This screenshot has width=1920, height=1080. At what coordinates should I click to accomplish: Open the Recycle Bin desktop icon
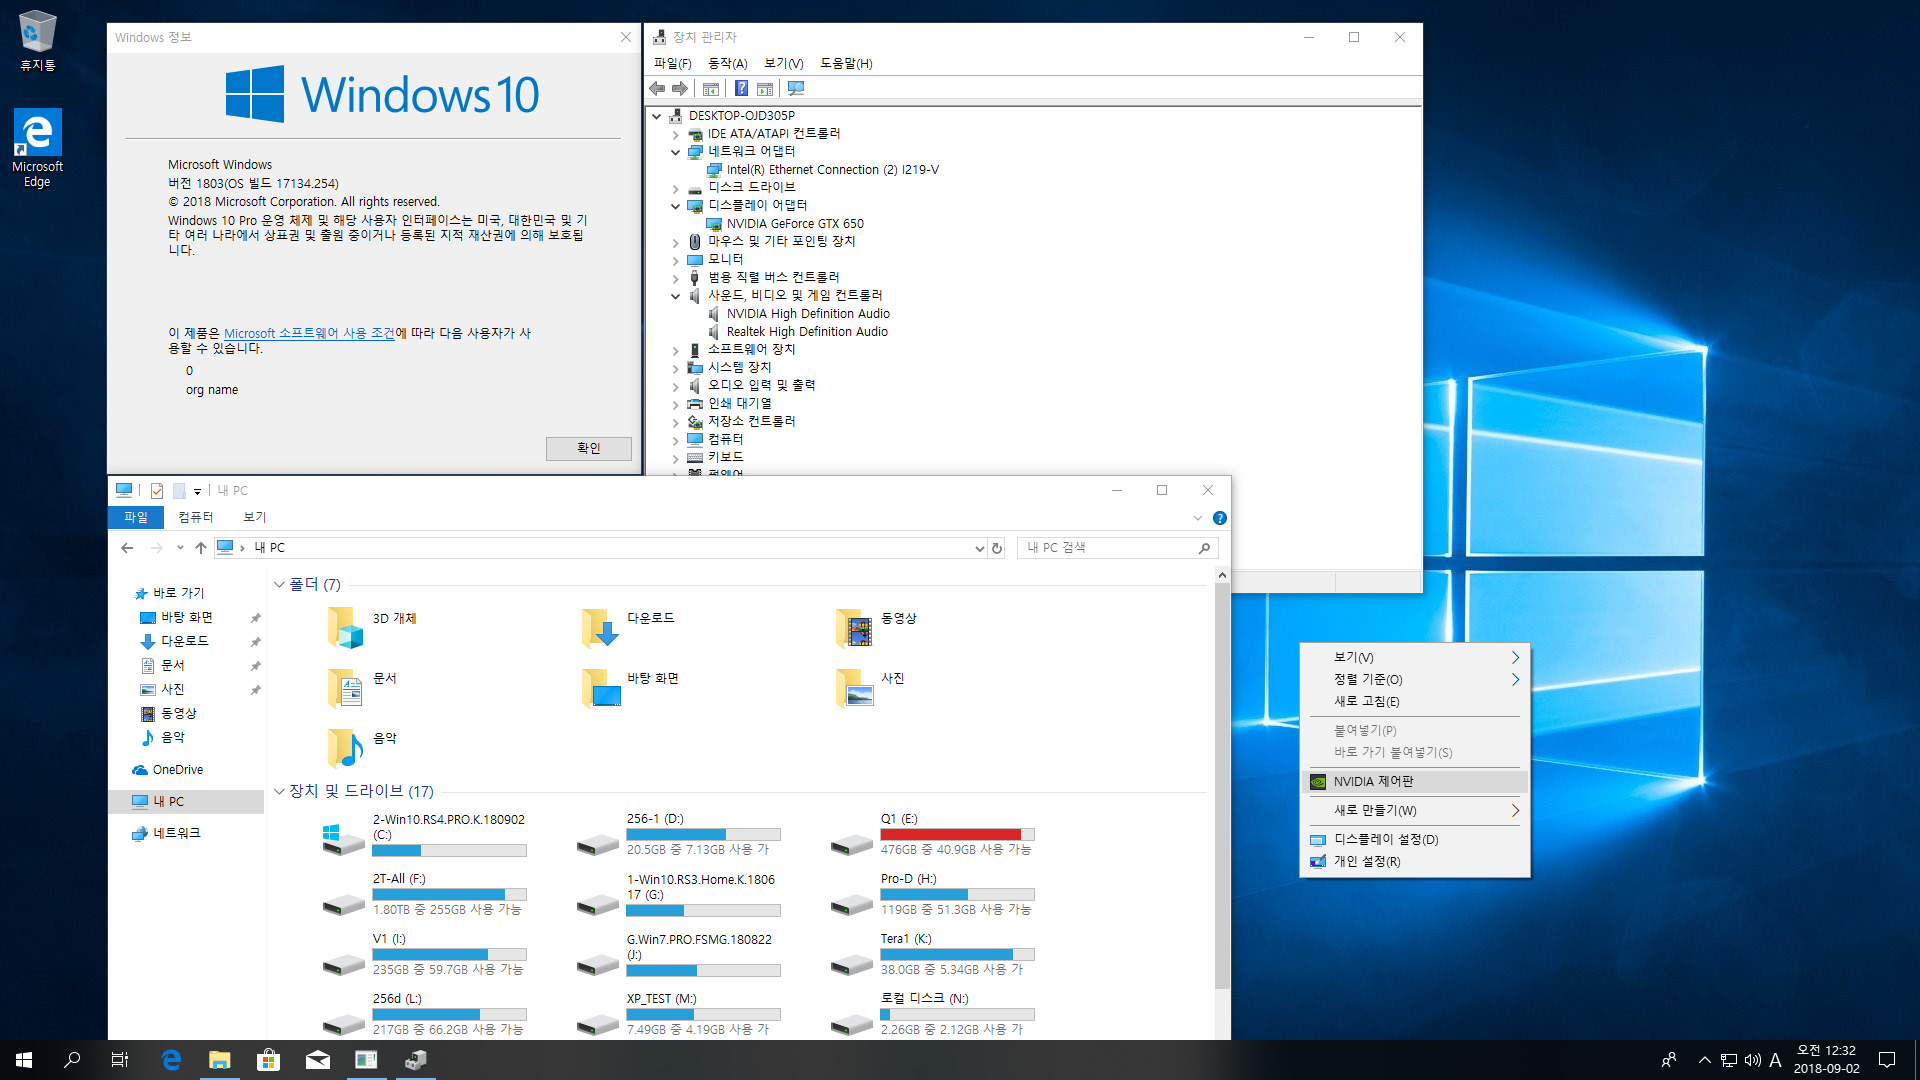point(38,40)
